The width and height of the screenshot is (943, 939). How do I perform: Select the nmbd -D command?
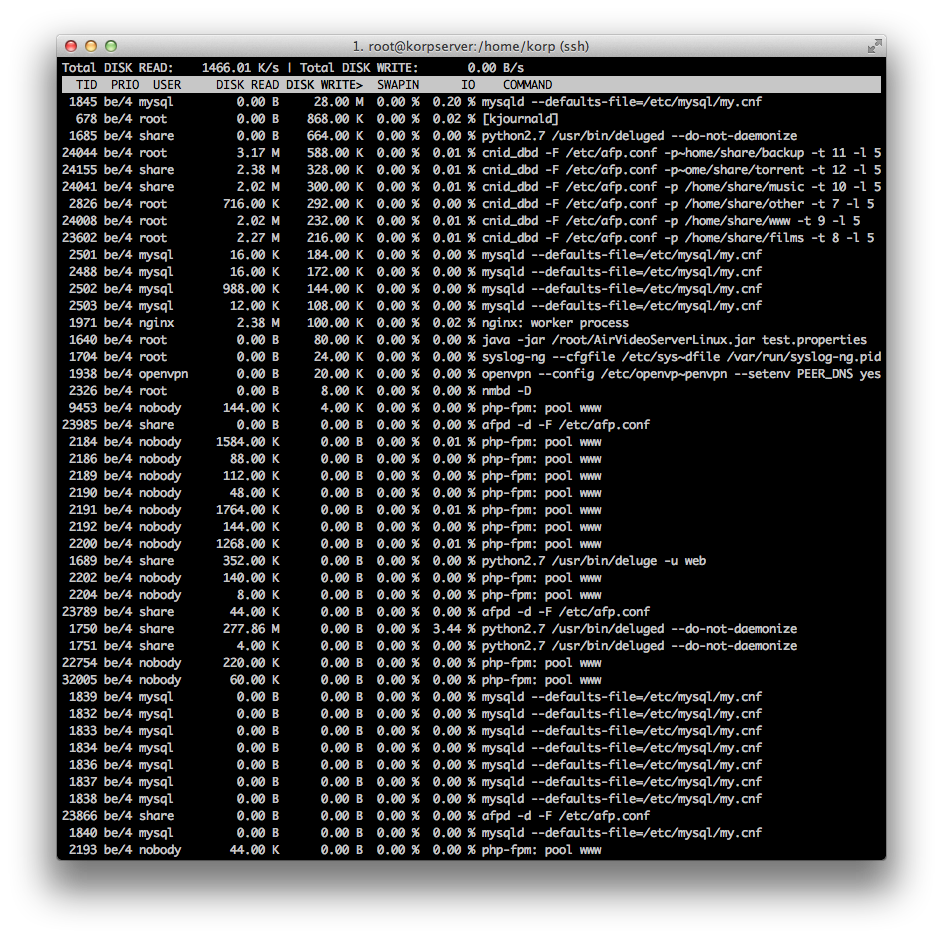(x=506, y=391)
